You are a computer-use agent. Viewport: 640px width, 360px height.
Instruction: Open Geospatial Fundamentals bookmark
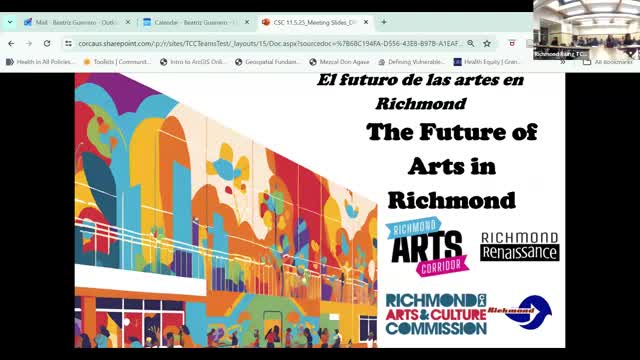pos(268,62)
